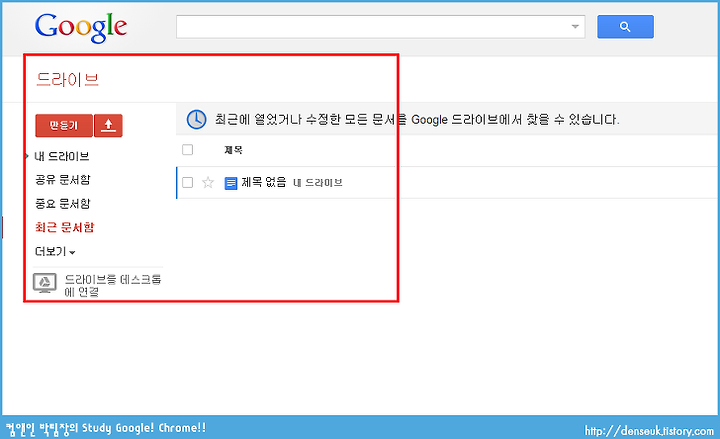This screenshot has width=720, height=439.
Task: Open the search options dropdown arrow
Action: 575,27
